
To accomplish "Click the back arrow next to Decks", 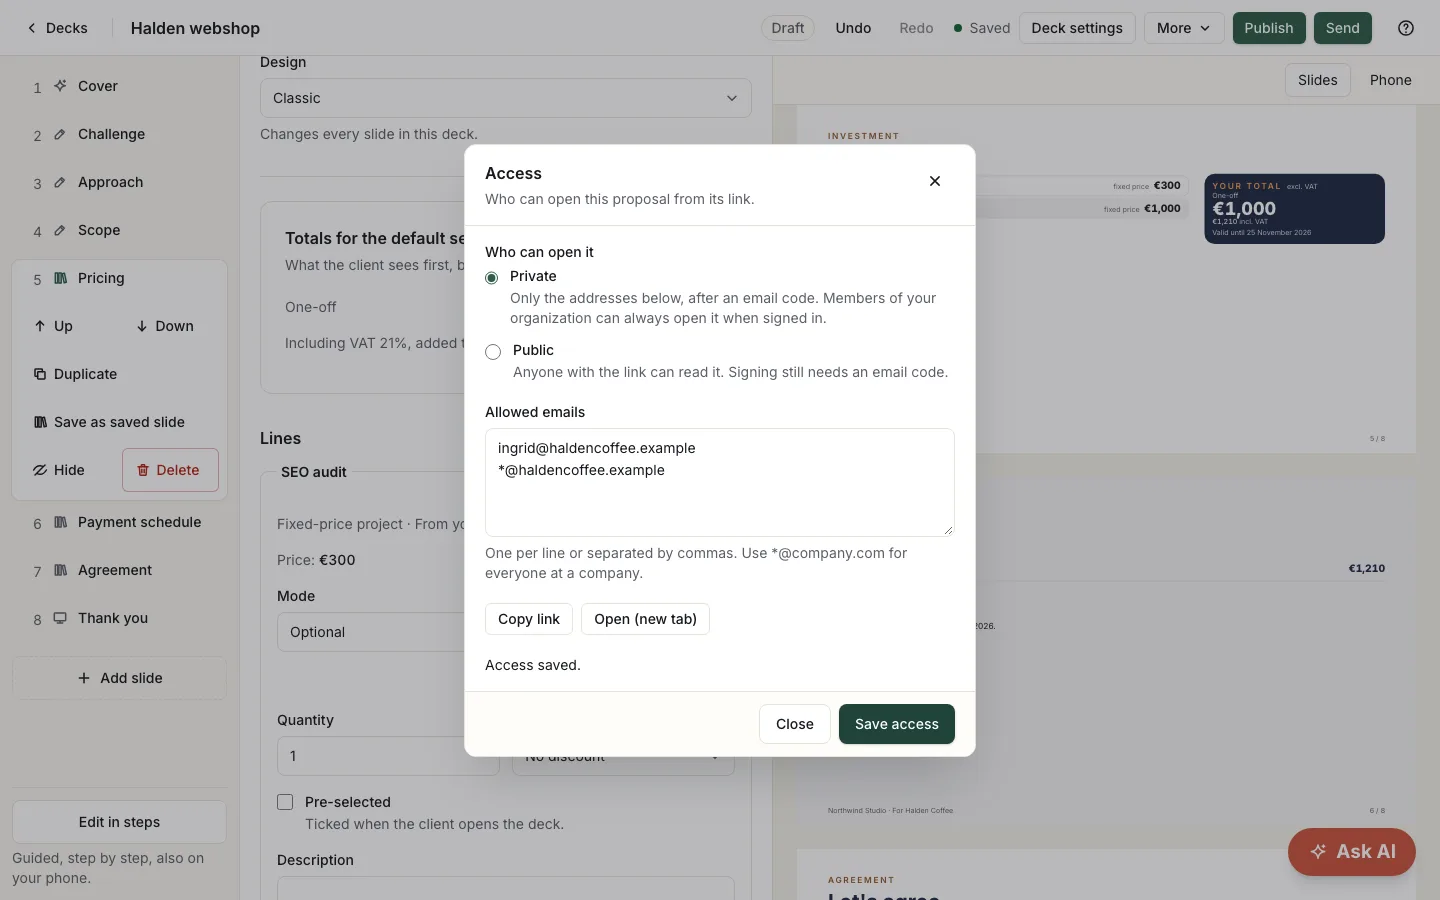I will [32, 28].
